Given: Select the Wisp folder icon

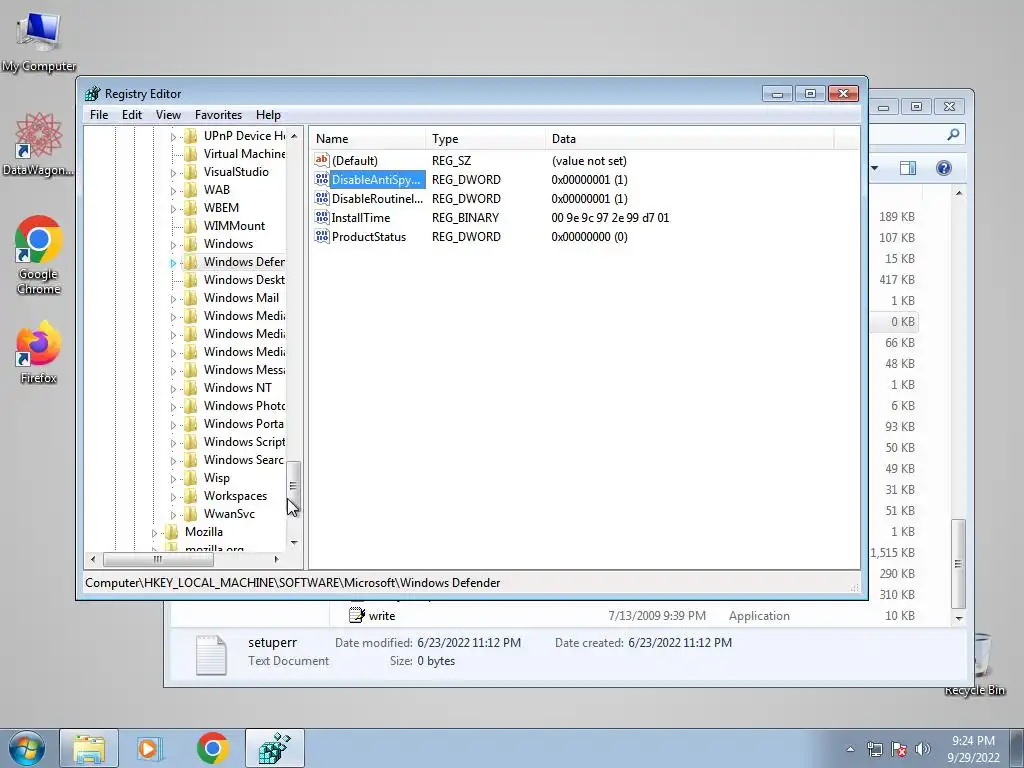Looking at the screenshot, I should point(191,478).
